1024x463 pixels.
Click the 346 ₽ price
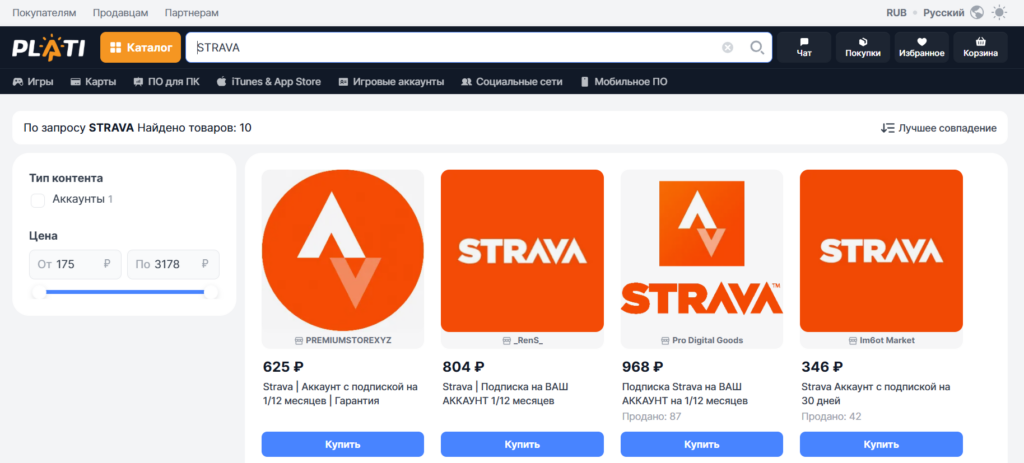(x=822, y=366)
